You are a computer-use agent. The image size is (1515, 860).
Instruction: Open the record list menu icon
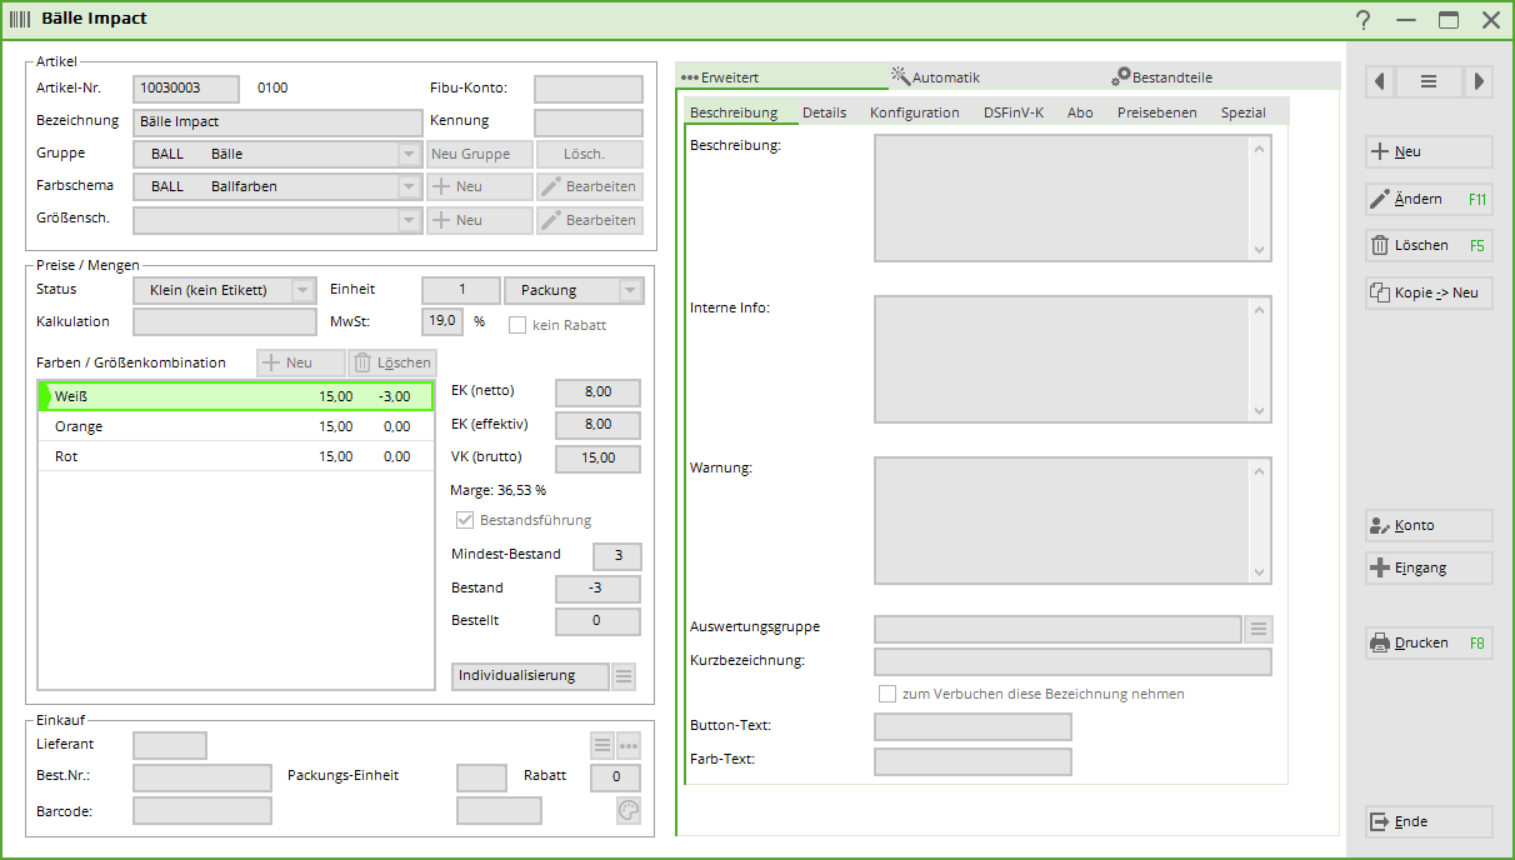point(1428,82)
